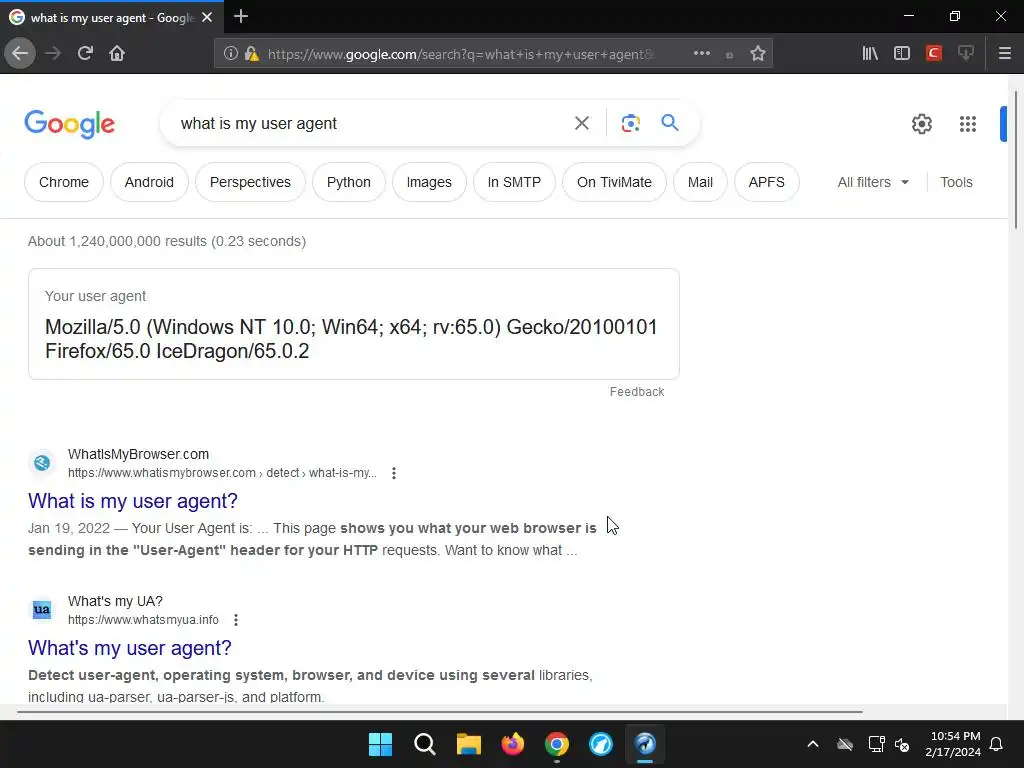Go back to the previous page
Screen dimensions: 1024x768
pos(20,53)
